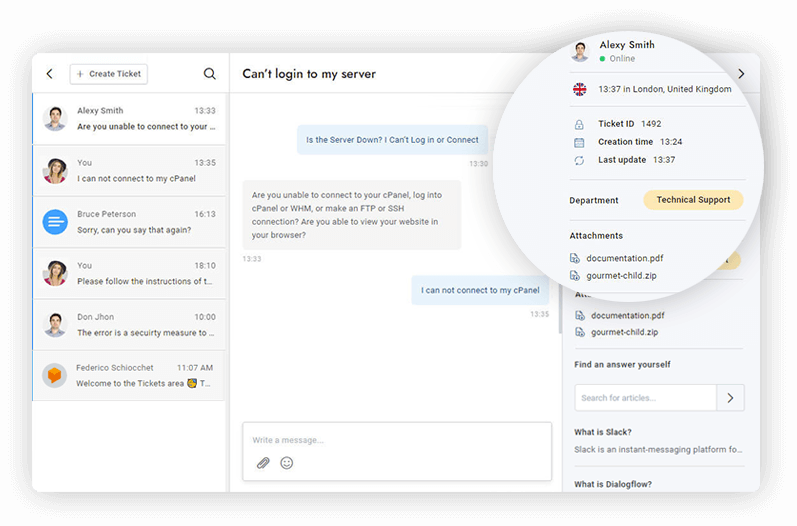
Task: Focus the Write a message box
Action: [x=396, y=440]
